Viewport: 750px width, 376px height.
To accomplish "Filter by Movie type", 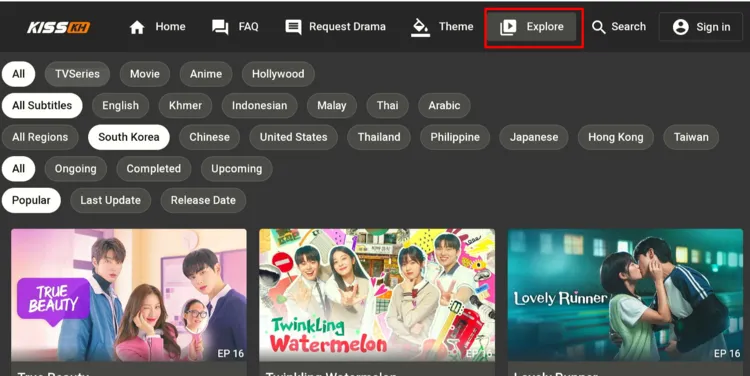I will [145, 74].
